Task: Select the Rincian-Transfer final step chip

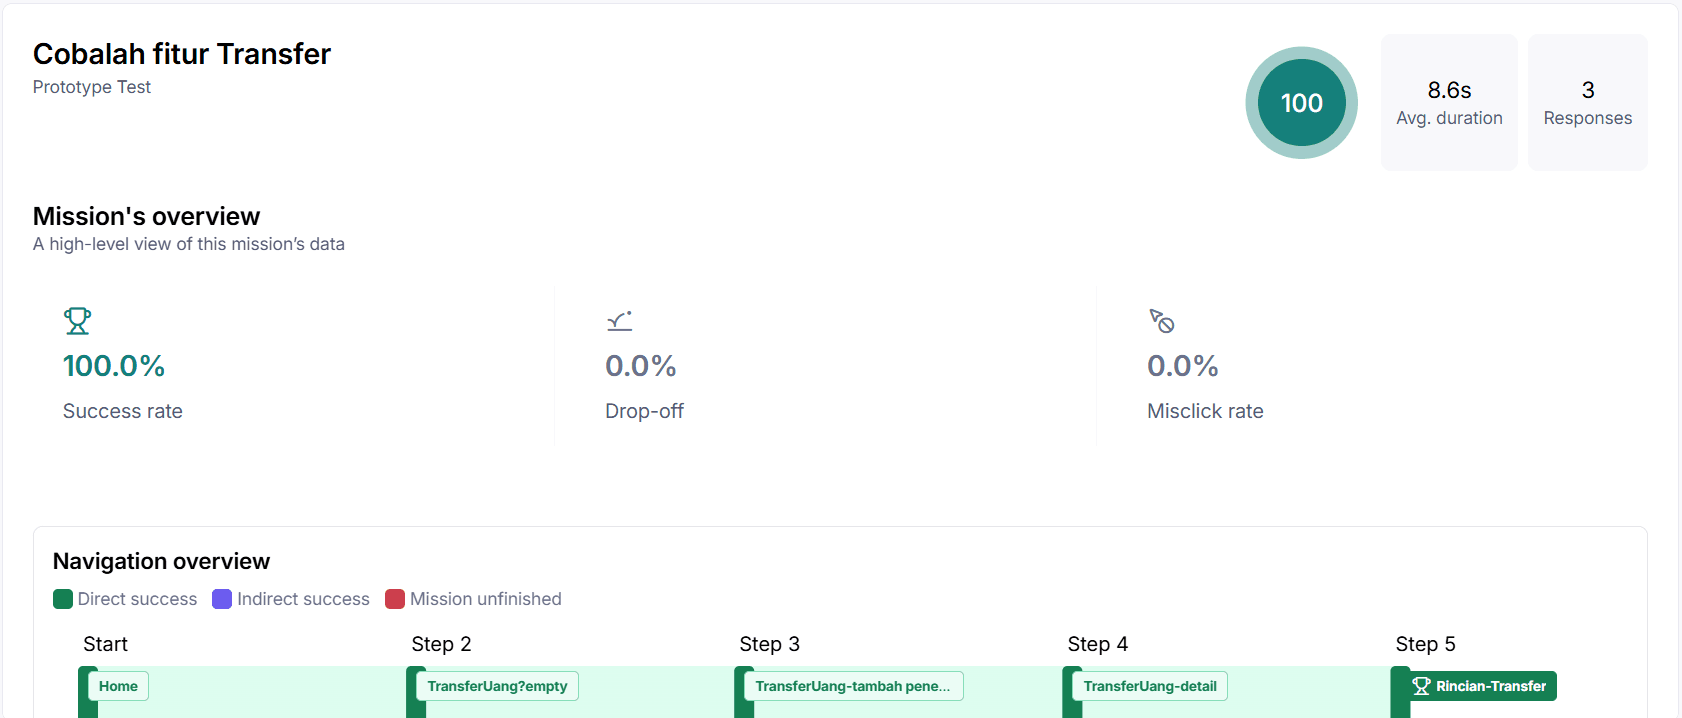Action: point(1479,686)
